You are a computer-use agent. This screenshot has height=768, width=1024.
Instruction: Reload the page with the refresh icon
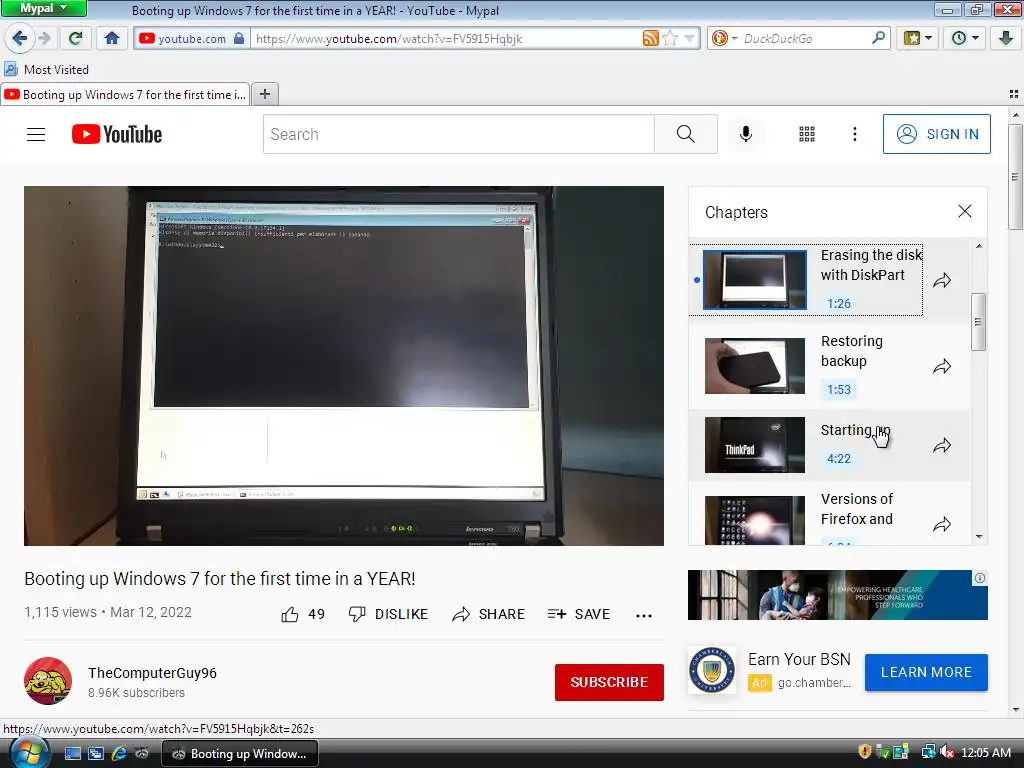pyautogui.click(x=75, y=39)
